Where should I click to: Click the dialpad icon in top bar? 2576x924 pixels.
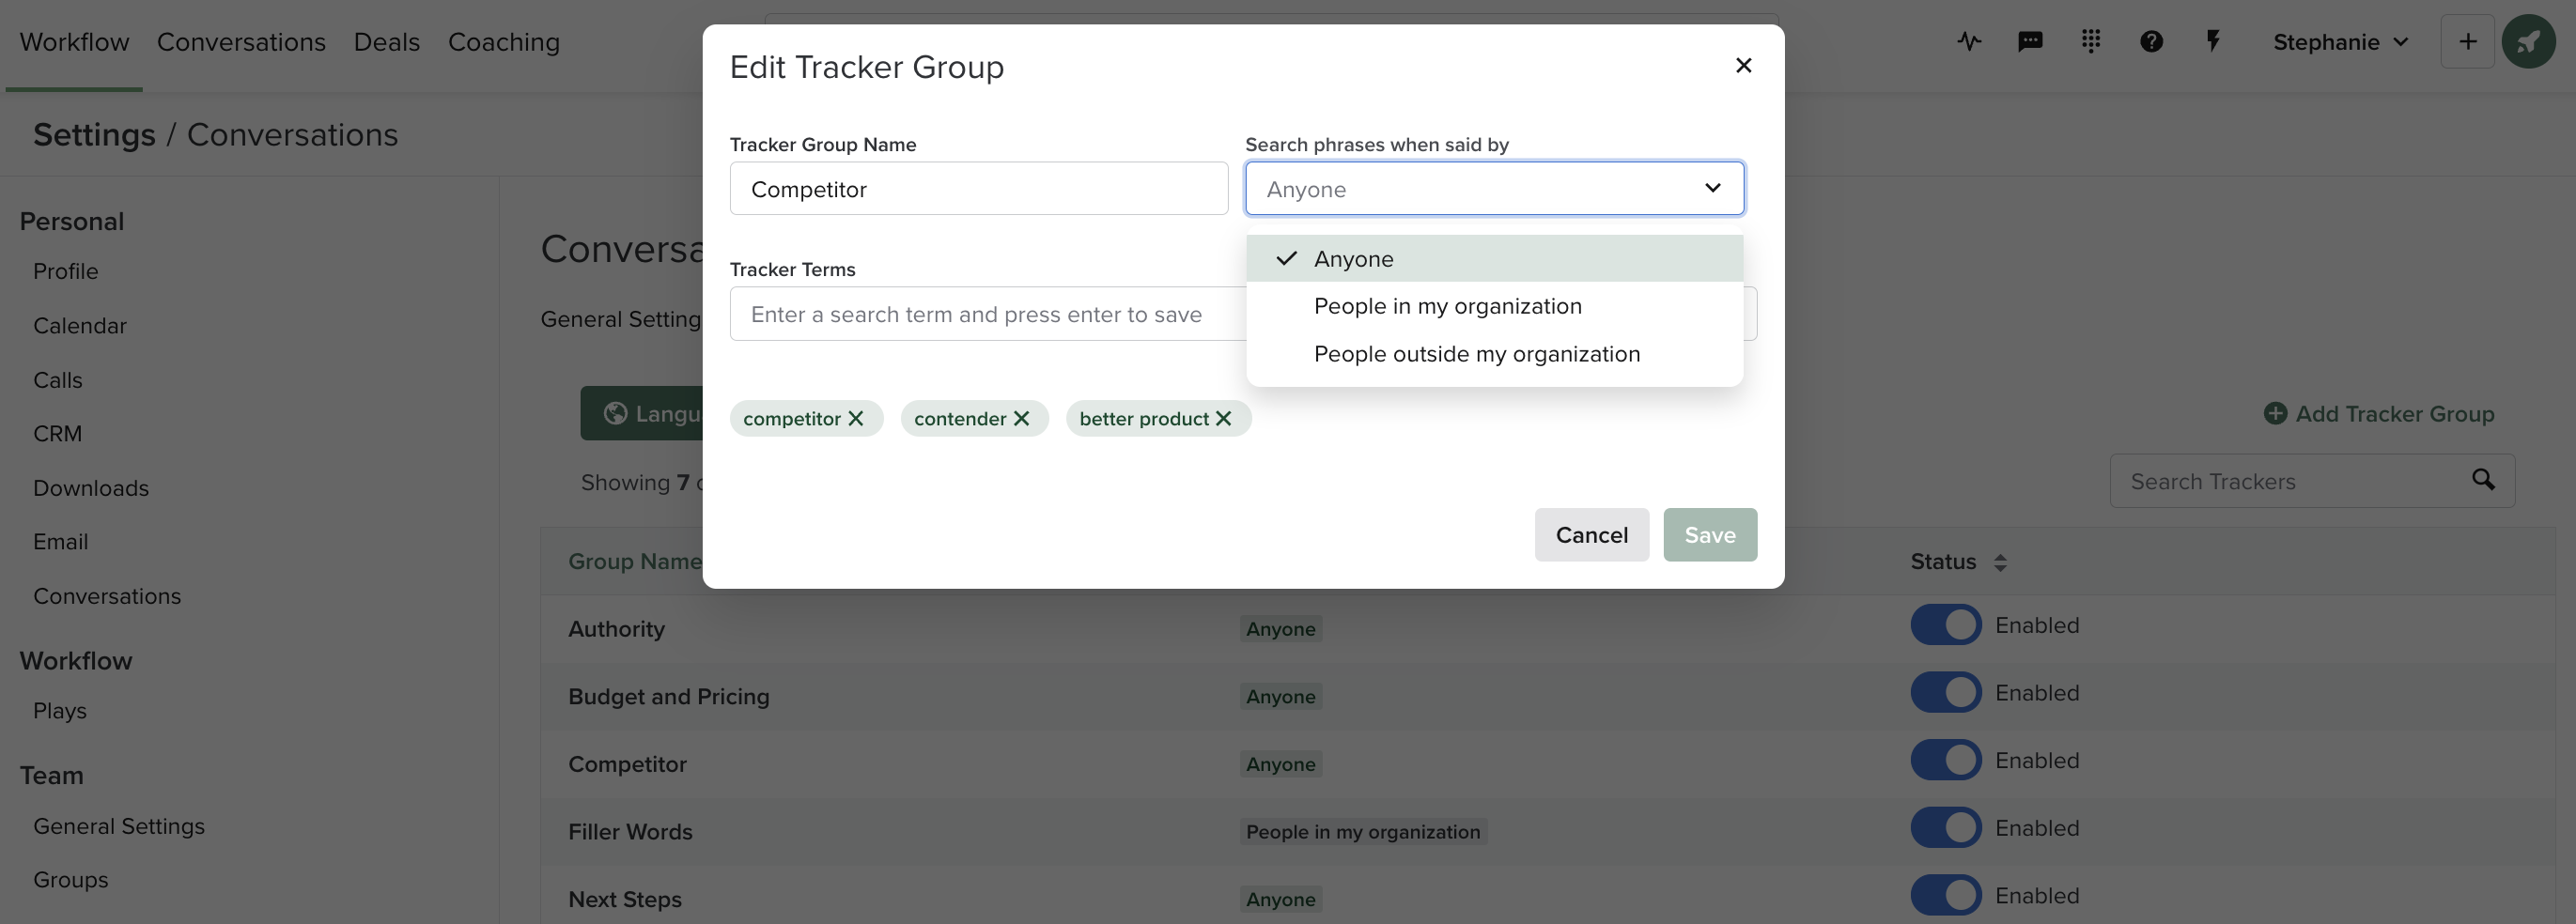click(2091, 41)
